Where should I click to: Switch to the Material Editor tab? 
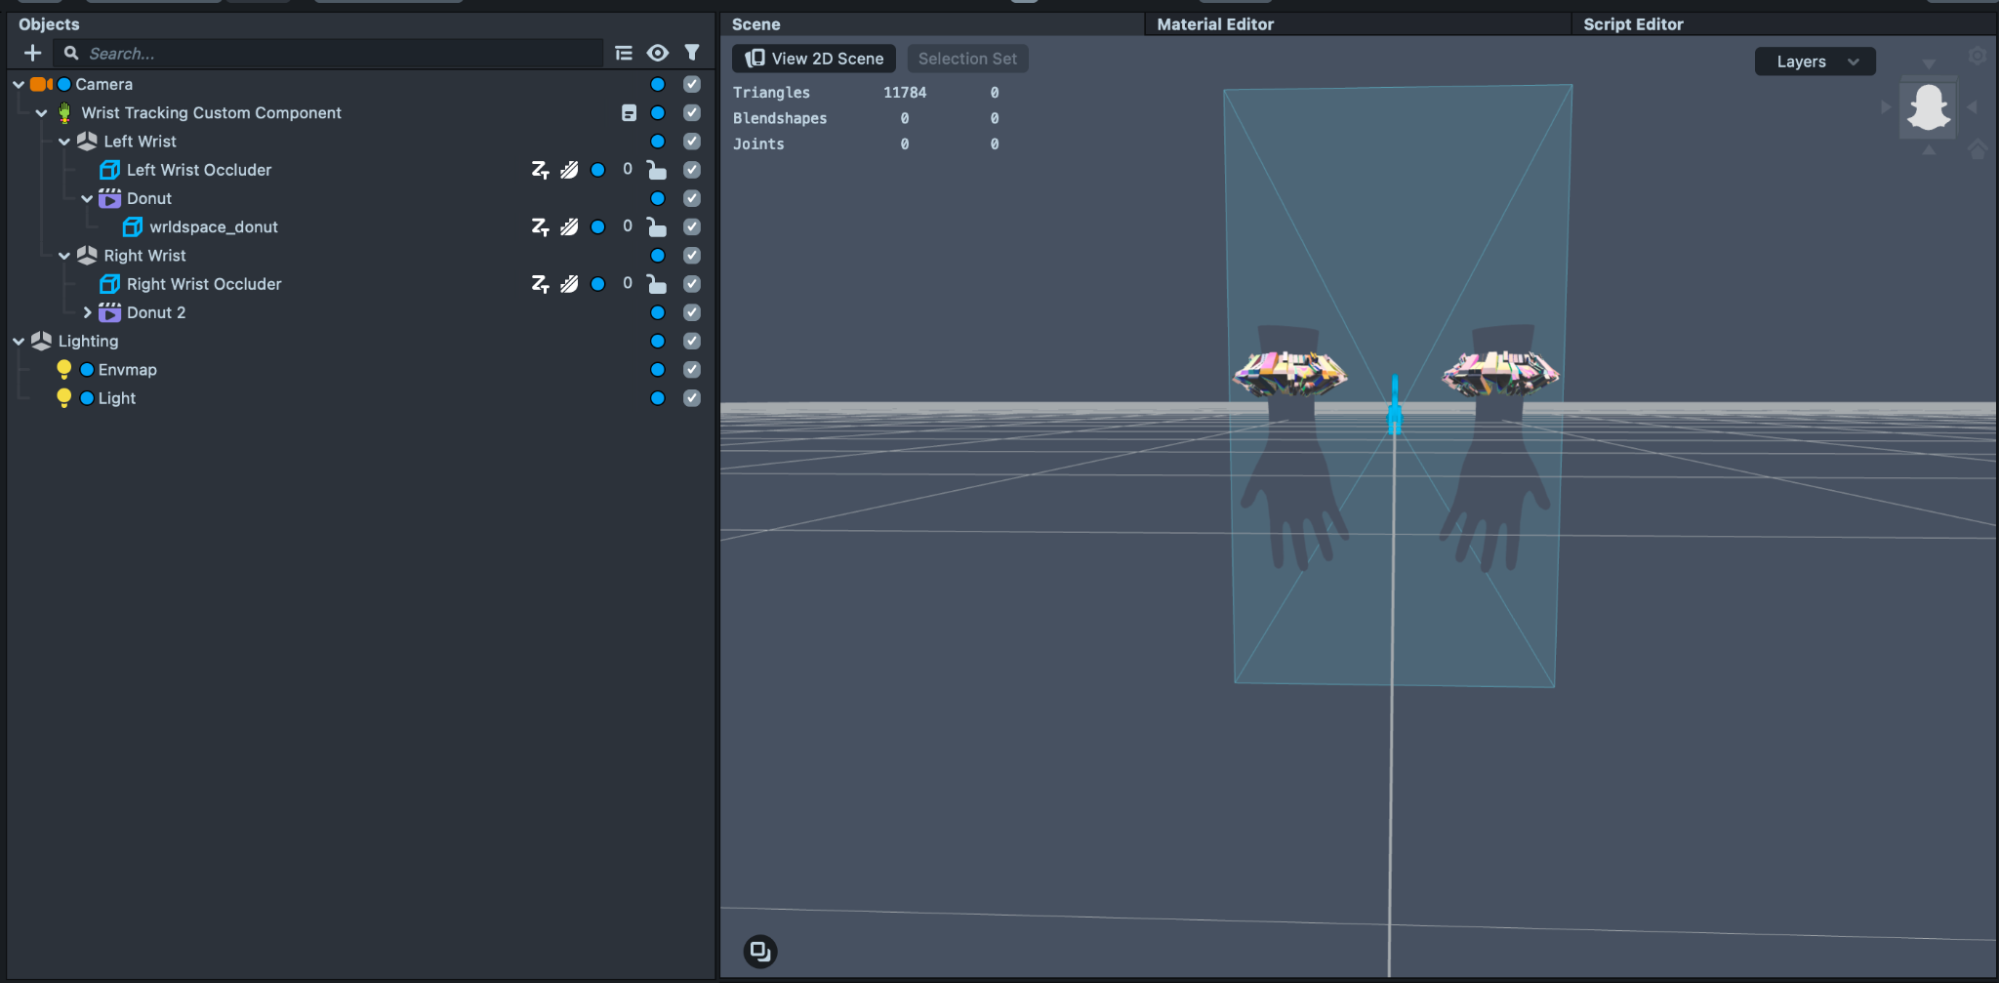(x=1215, y=24)
